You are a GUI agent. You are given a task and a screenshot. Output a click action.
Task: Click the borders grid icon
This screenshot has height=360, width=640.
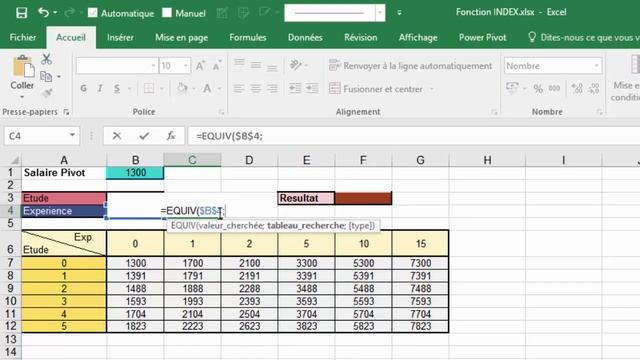149,89
